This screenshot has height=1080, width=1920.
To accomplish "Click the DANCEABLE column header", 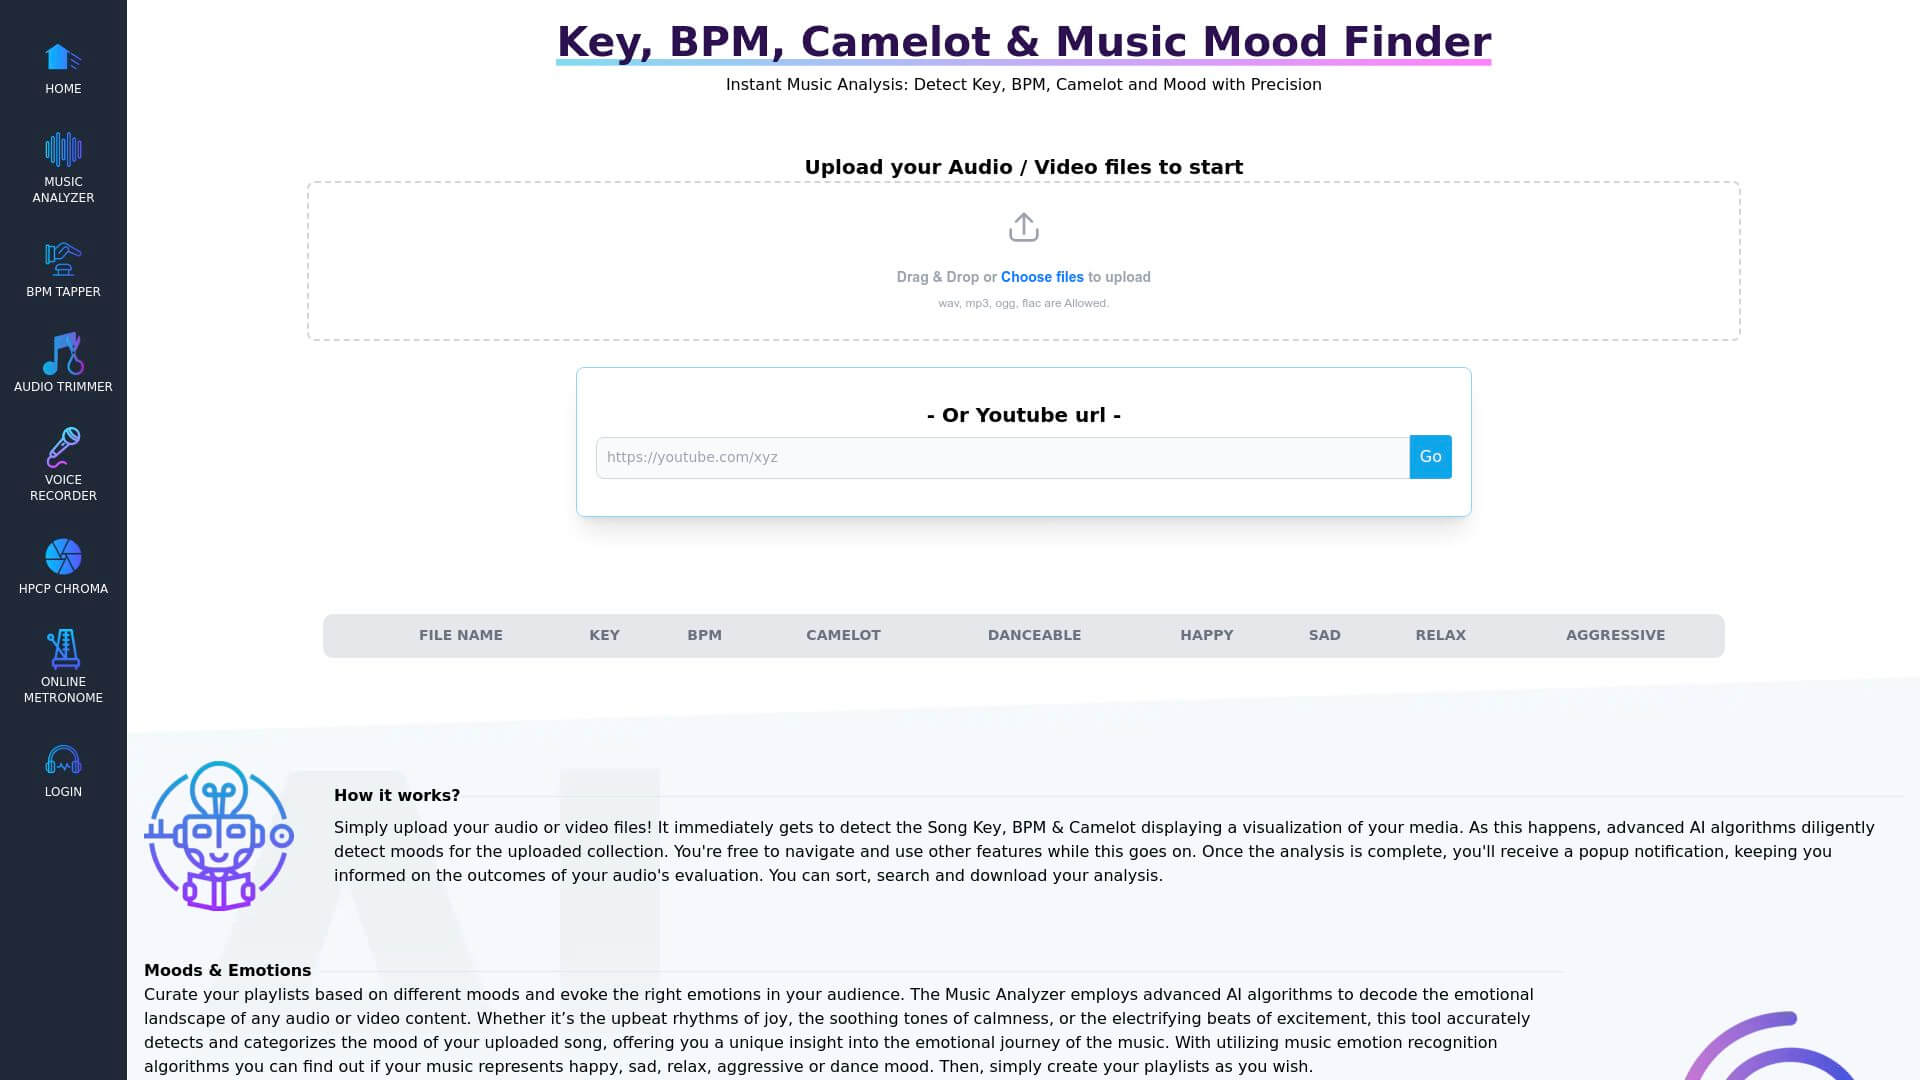I will [x=1034, y=634].
